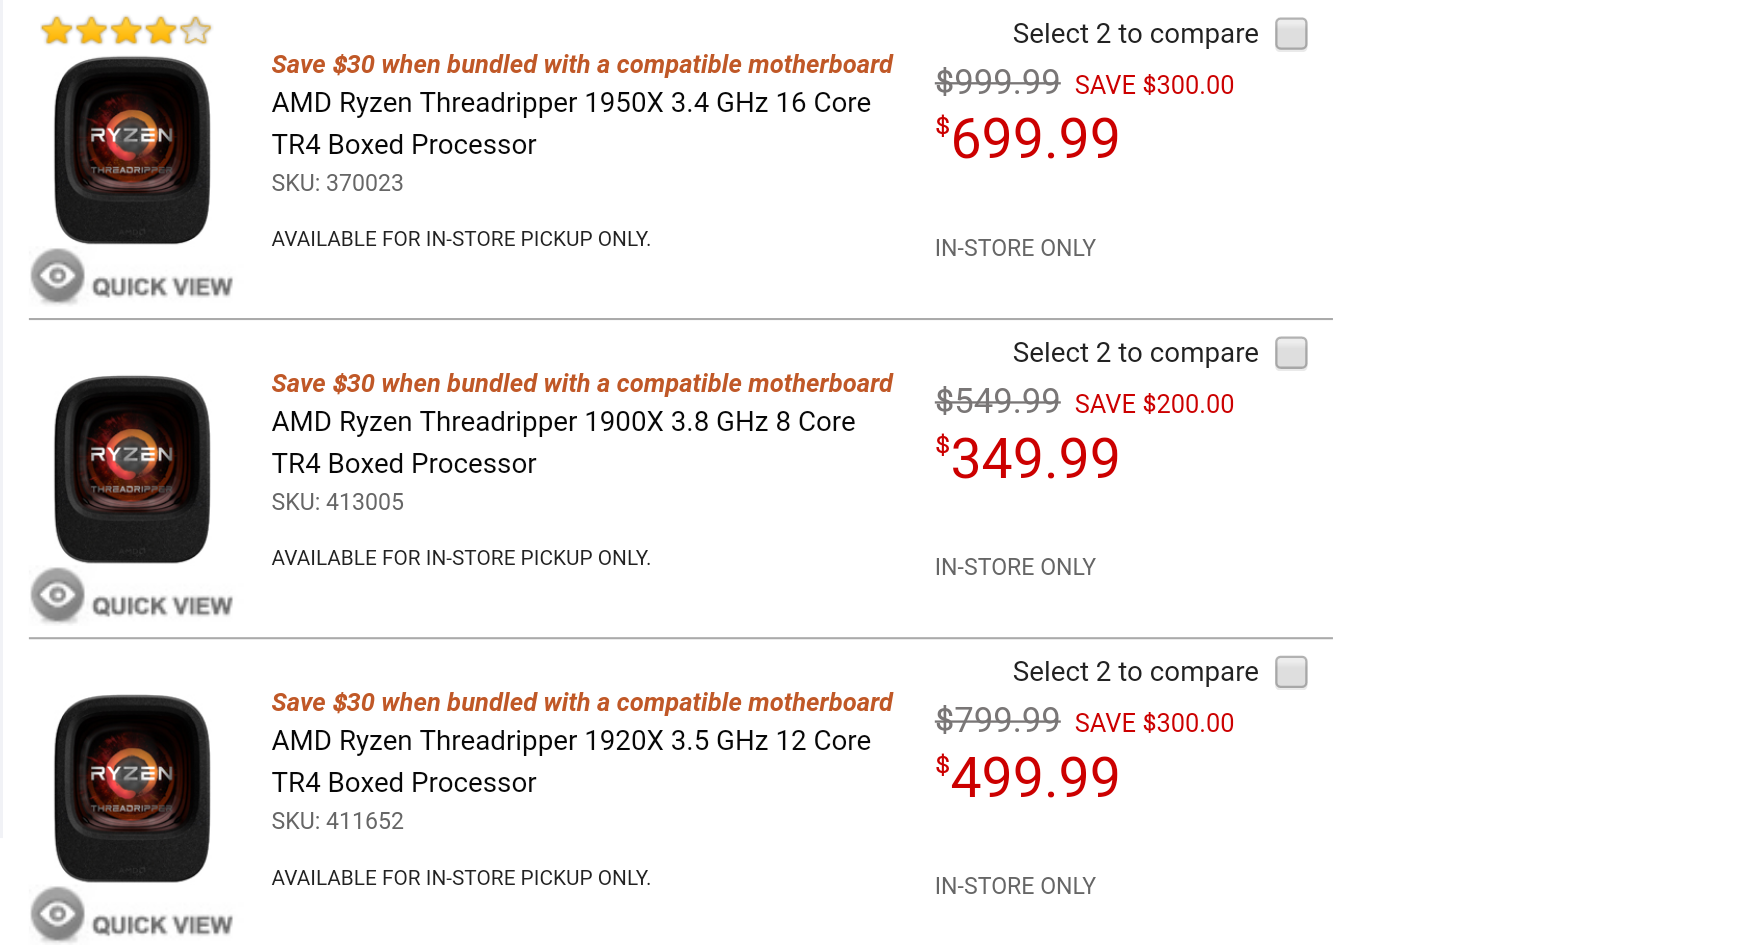Open the Threadripper 1920X product image
This screenshot has width=1743, height=952.
point(132,789)
